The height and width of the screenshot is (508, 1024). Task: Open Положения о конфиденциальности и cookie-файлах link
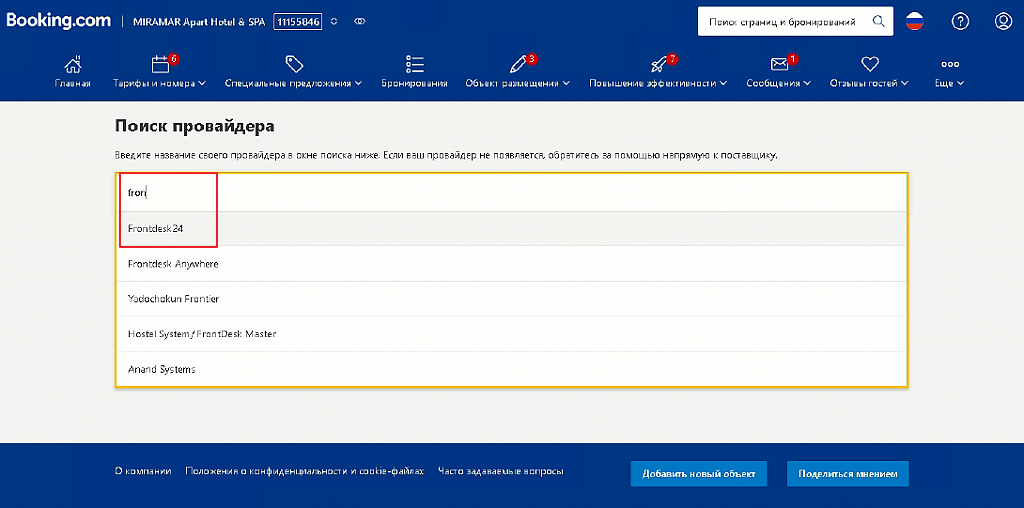[x=304, y=471]
